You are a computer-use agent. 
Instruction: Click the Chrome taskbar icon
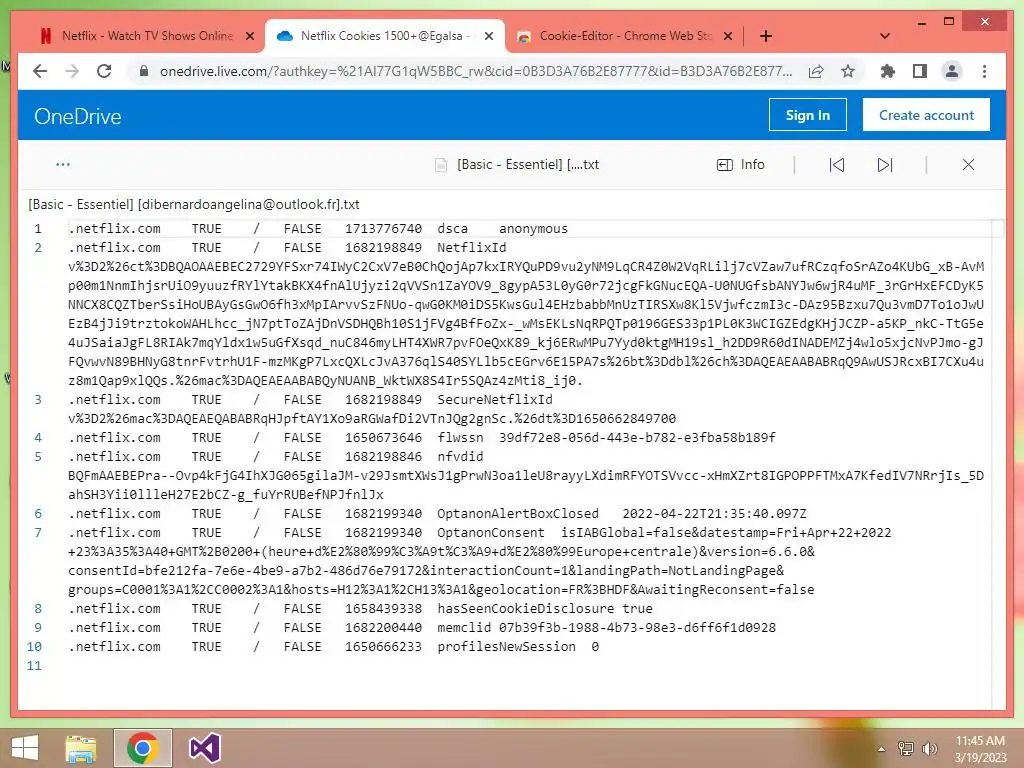(x=143, y=748)
